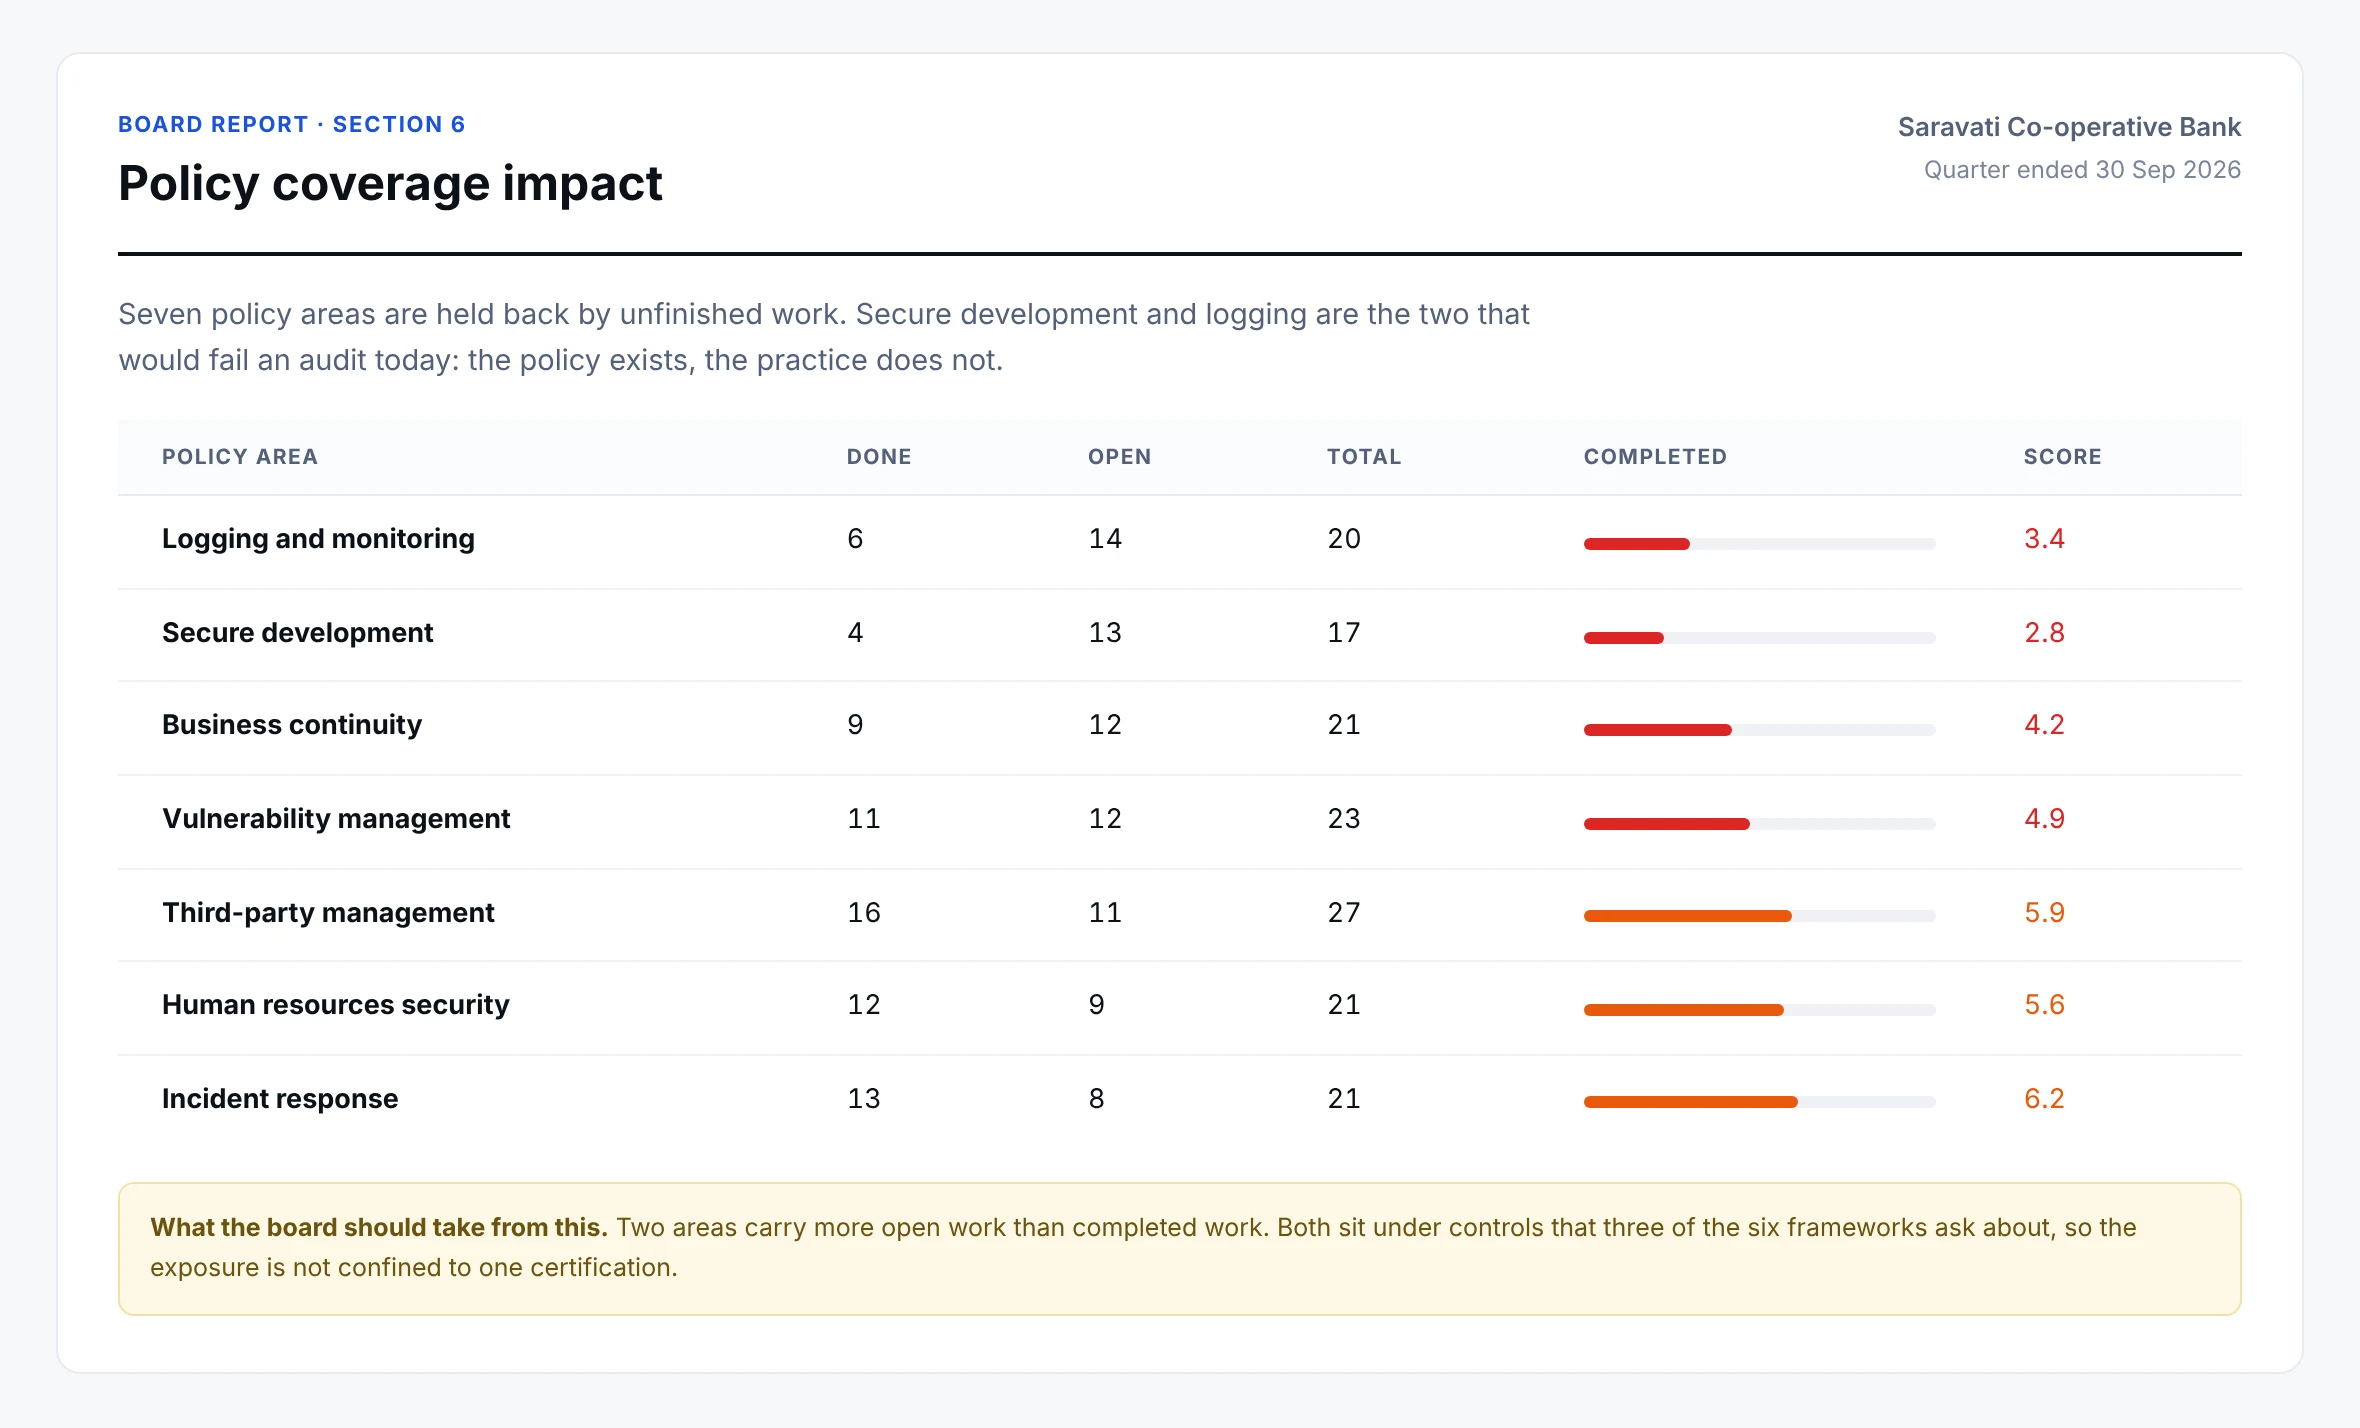Click the total 17 in Secure development row
This screenshot has height=1428, width=2360.
1344,633
